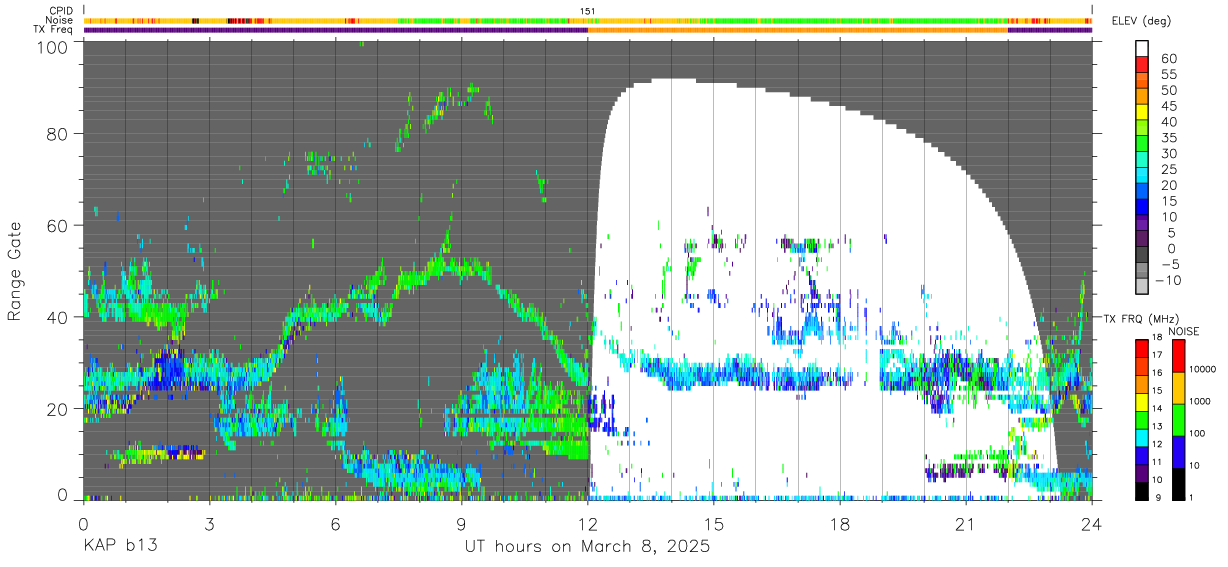The image size is (1228, 567).
Task: Click the 9 tick on UT hours axis
Action: [x=461, y=523]
